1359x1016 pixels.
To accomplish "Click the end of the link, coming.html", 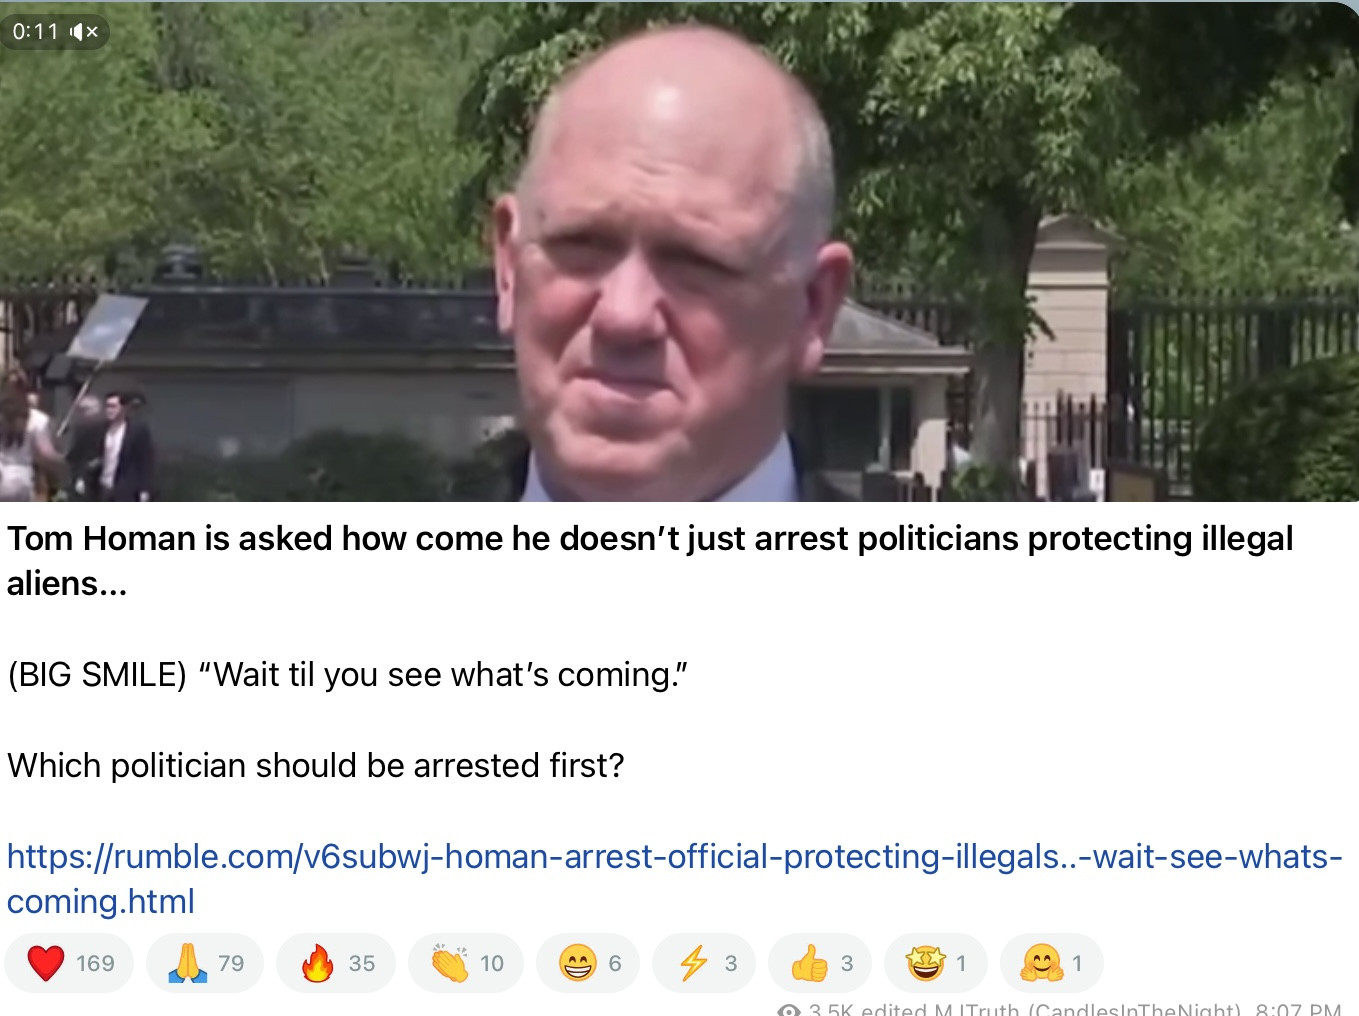I will click(101, 902).
